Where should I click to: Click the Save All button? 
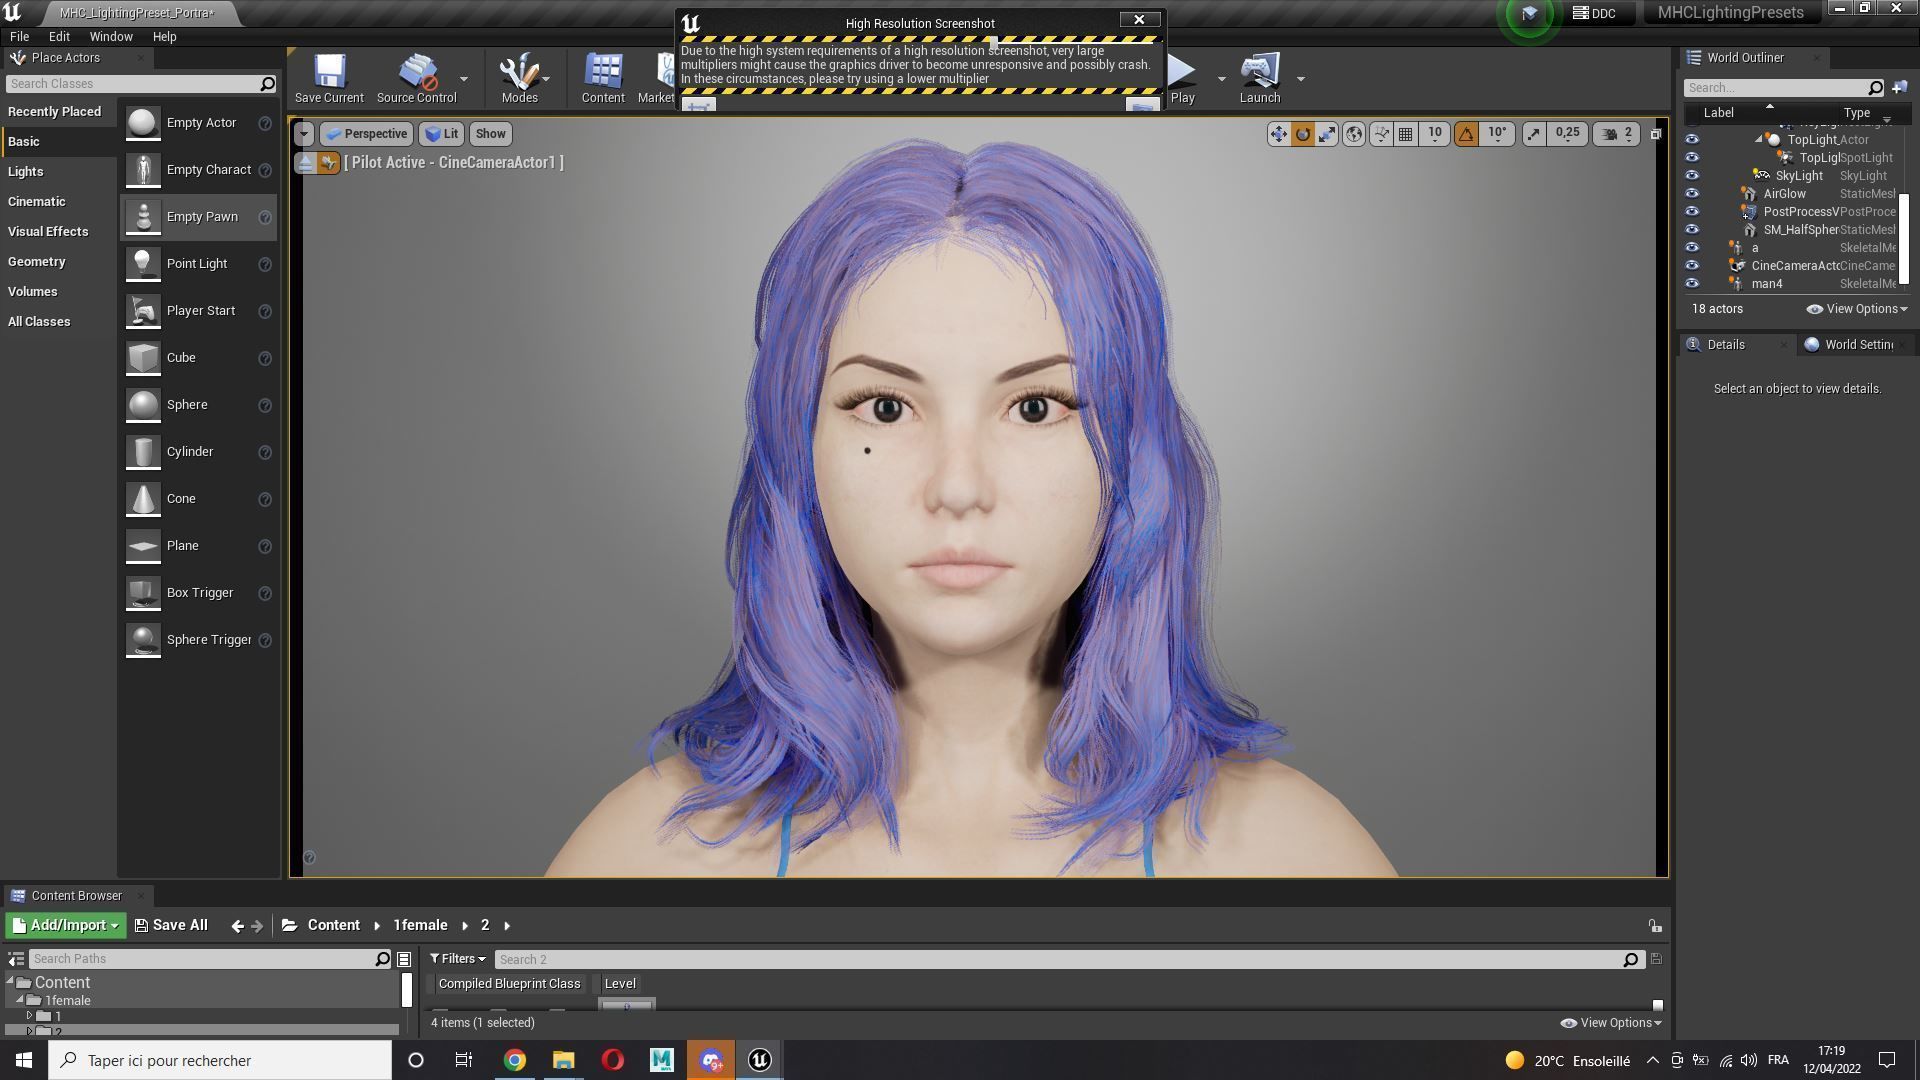point(171,926)
